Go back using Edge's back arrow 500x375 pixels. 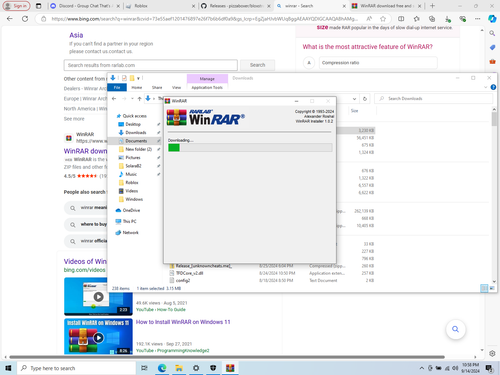[10, 19]
